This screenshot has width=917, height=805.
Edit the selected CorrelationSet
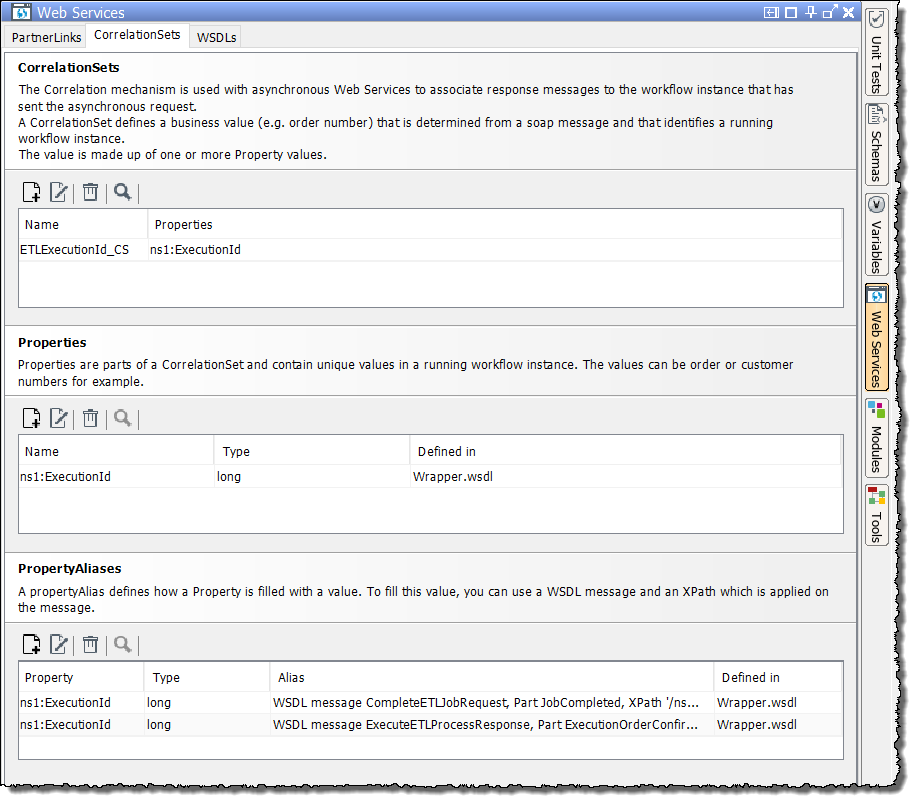click(59, 192)
